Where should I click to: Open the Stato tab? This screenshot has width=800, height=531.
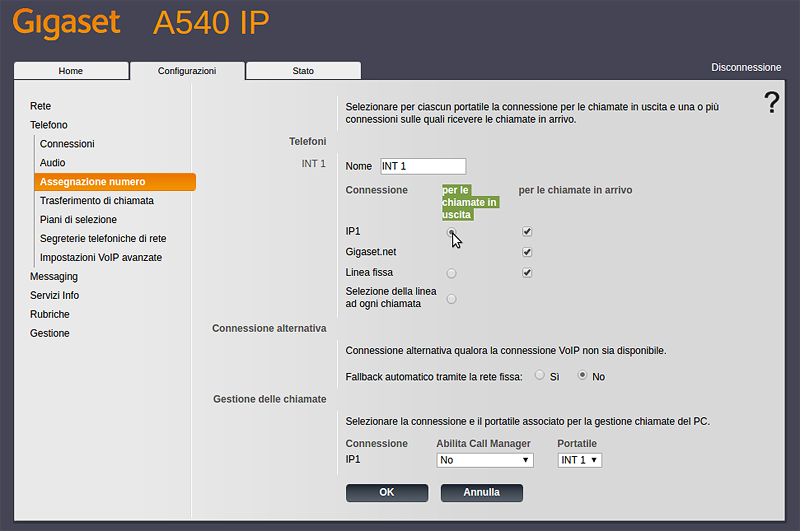click(x=303, y=71)
